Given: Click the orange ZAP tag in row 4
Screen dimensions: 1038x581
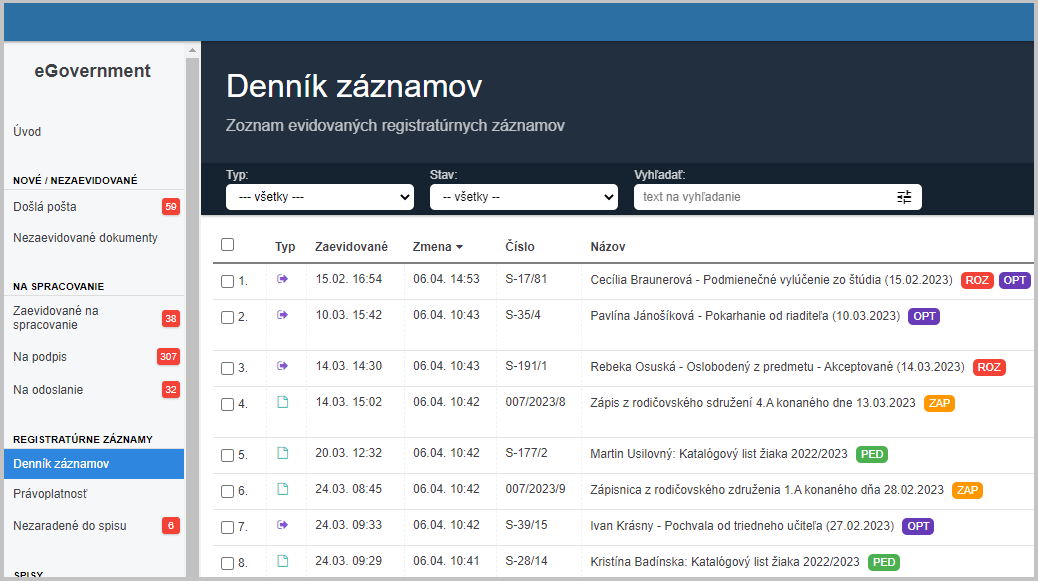Looking at the screenshot, I should pyautogui.click(x=939, y=403).
